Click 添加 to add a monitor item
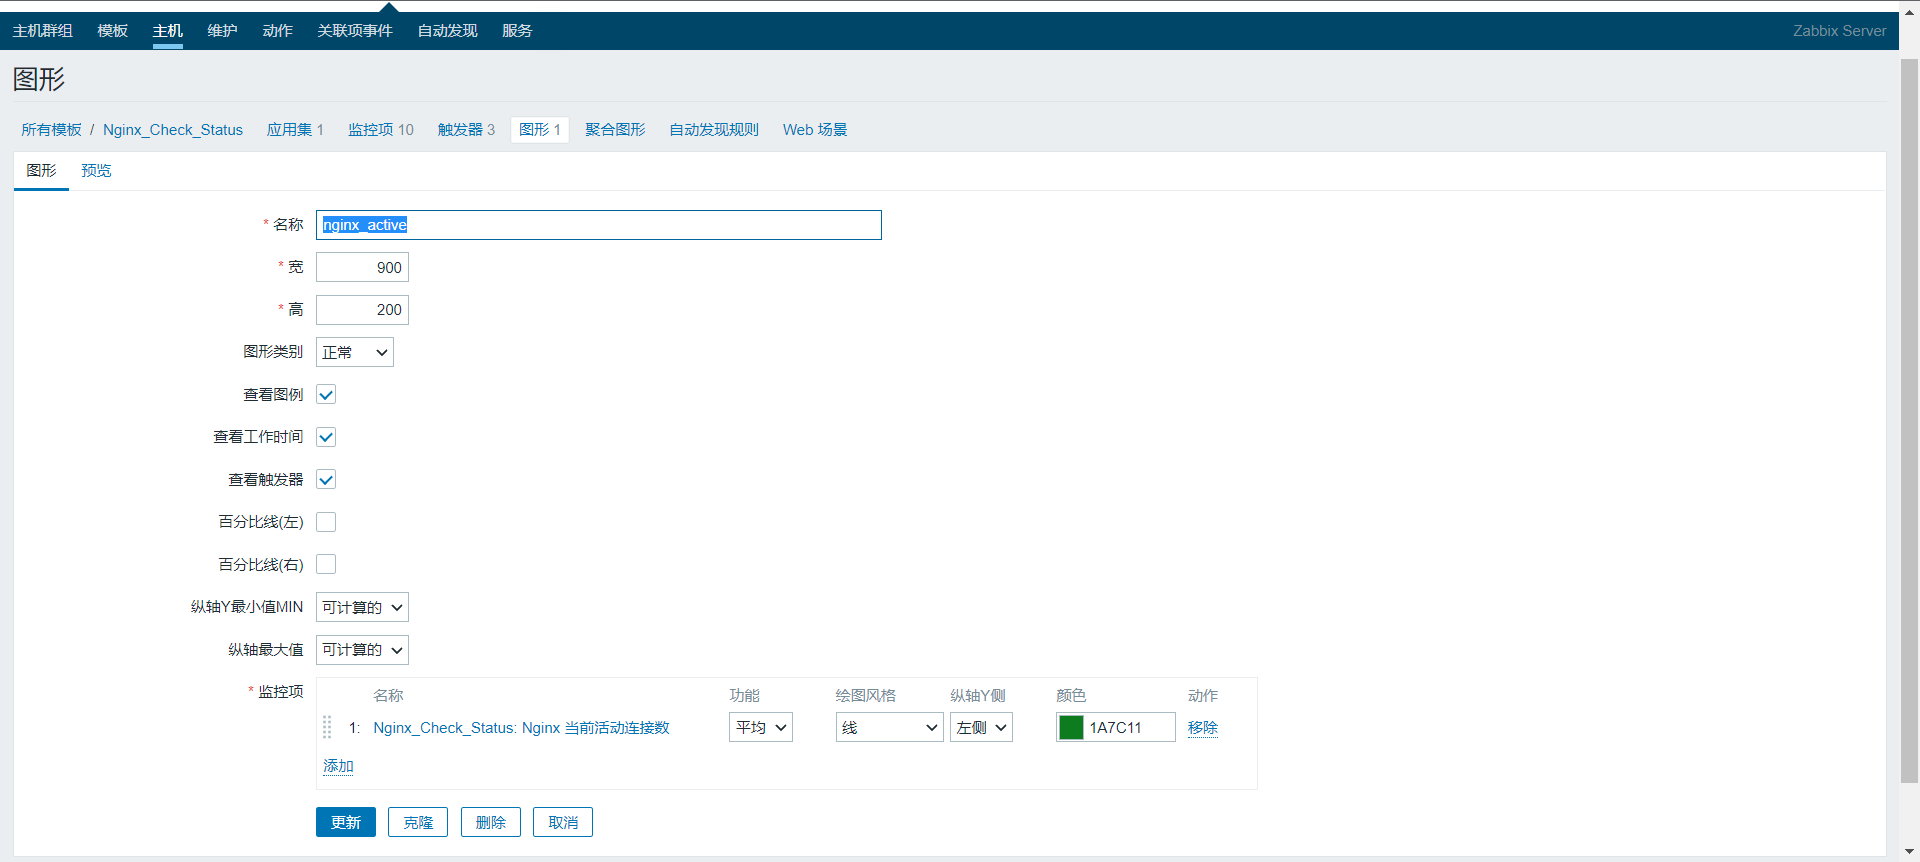The height and width of the screenshot is (862, 1920). point(338,766)
